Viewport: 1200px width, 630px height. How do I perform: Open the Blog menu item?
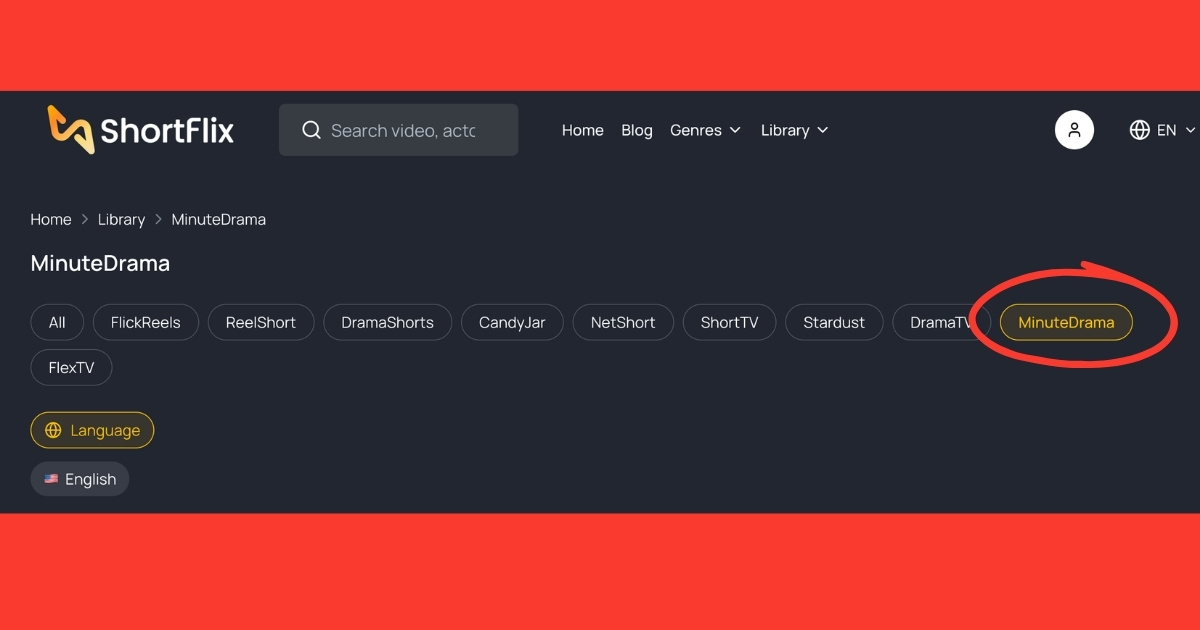637,130
